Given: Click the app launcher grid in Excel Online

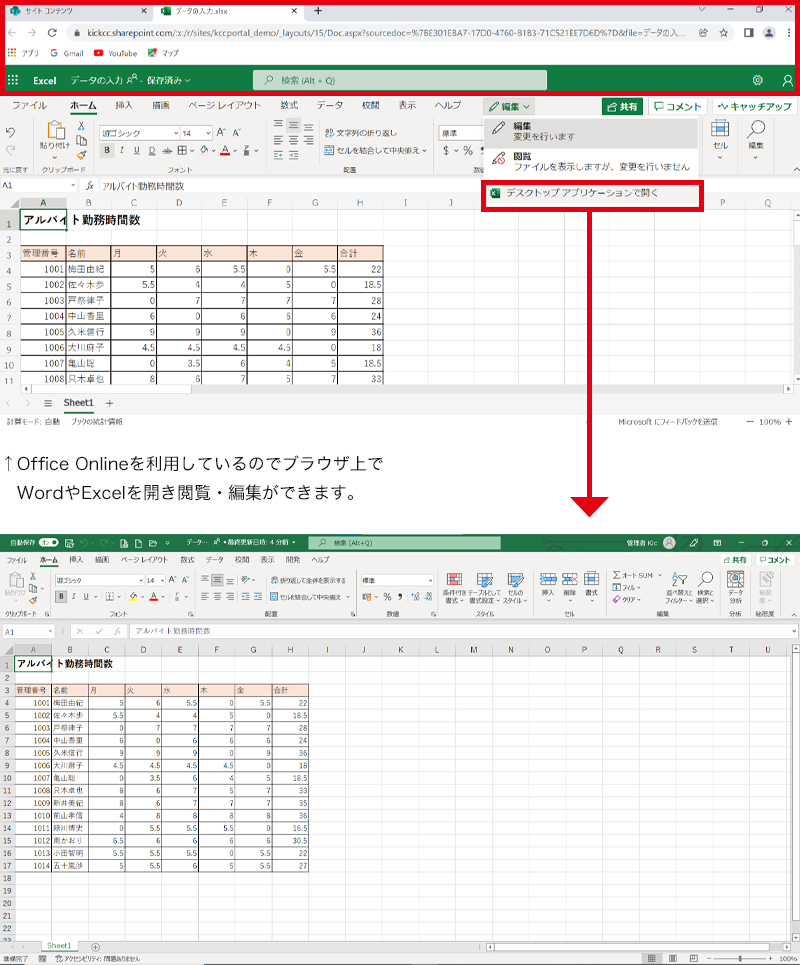Looking at the screenshot, I should point(13,80).
